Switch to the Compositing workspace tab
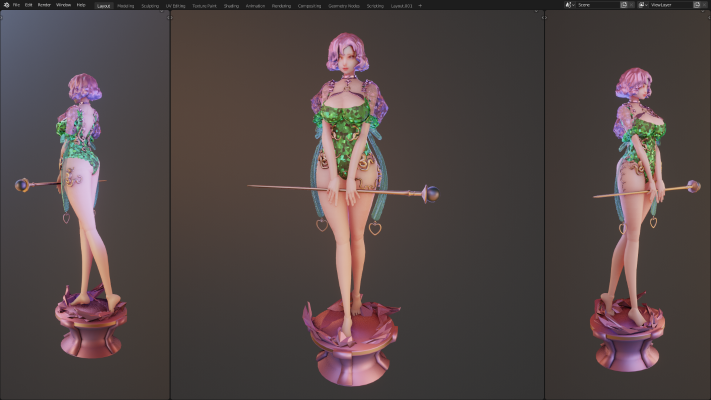Viewport: 711px width, 400px height. click(x=309, y=5)
